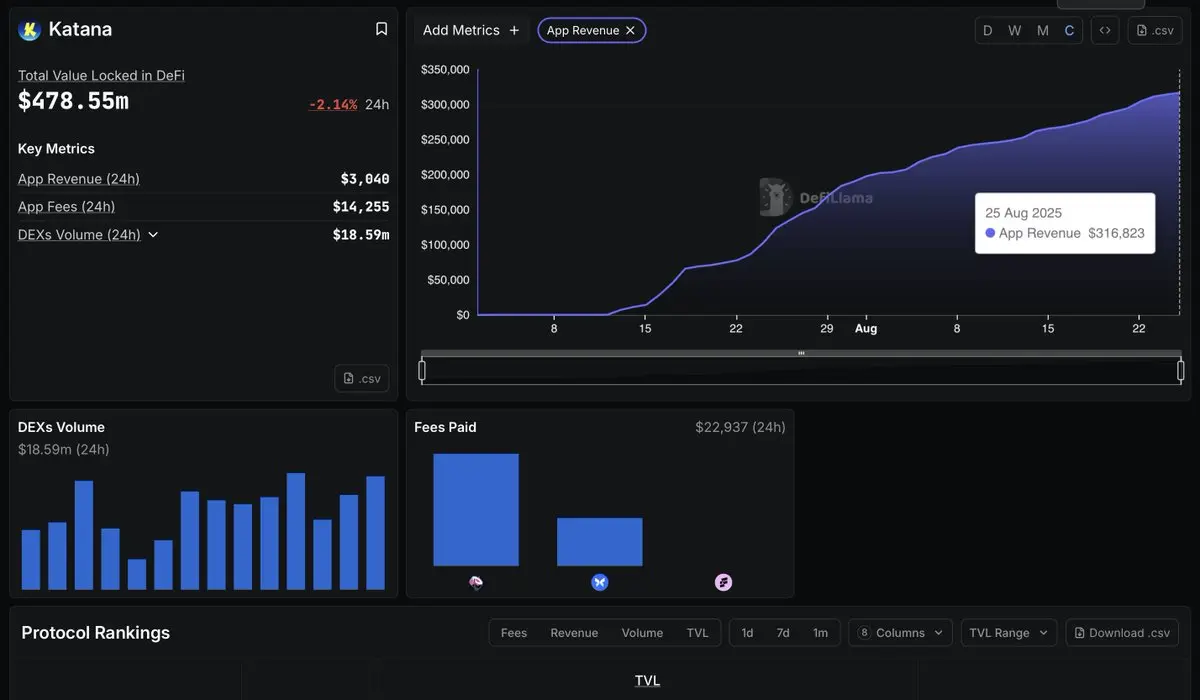
Task: Bookmark Katana with the bookmark icon
Action: tap(381, 29)
